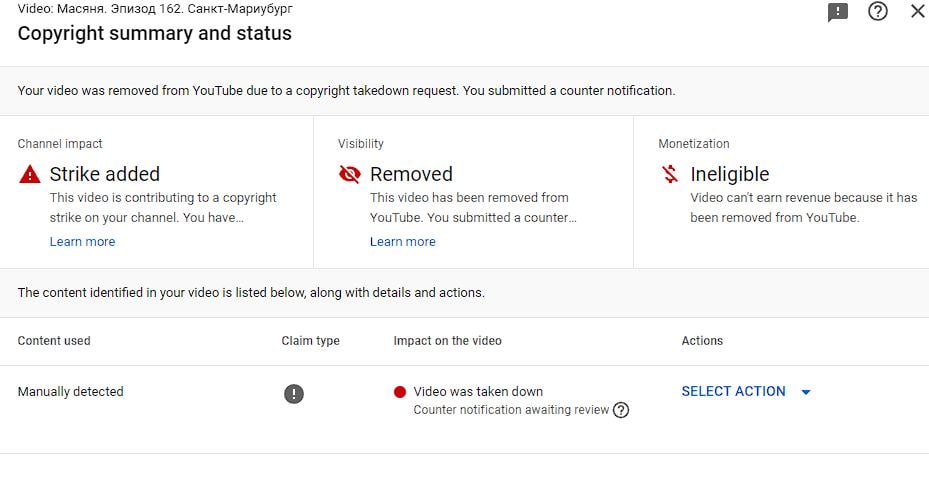Click the crossed-out dollar monetization icon

pyautogui.click(x=670, y=174)
